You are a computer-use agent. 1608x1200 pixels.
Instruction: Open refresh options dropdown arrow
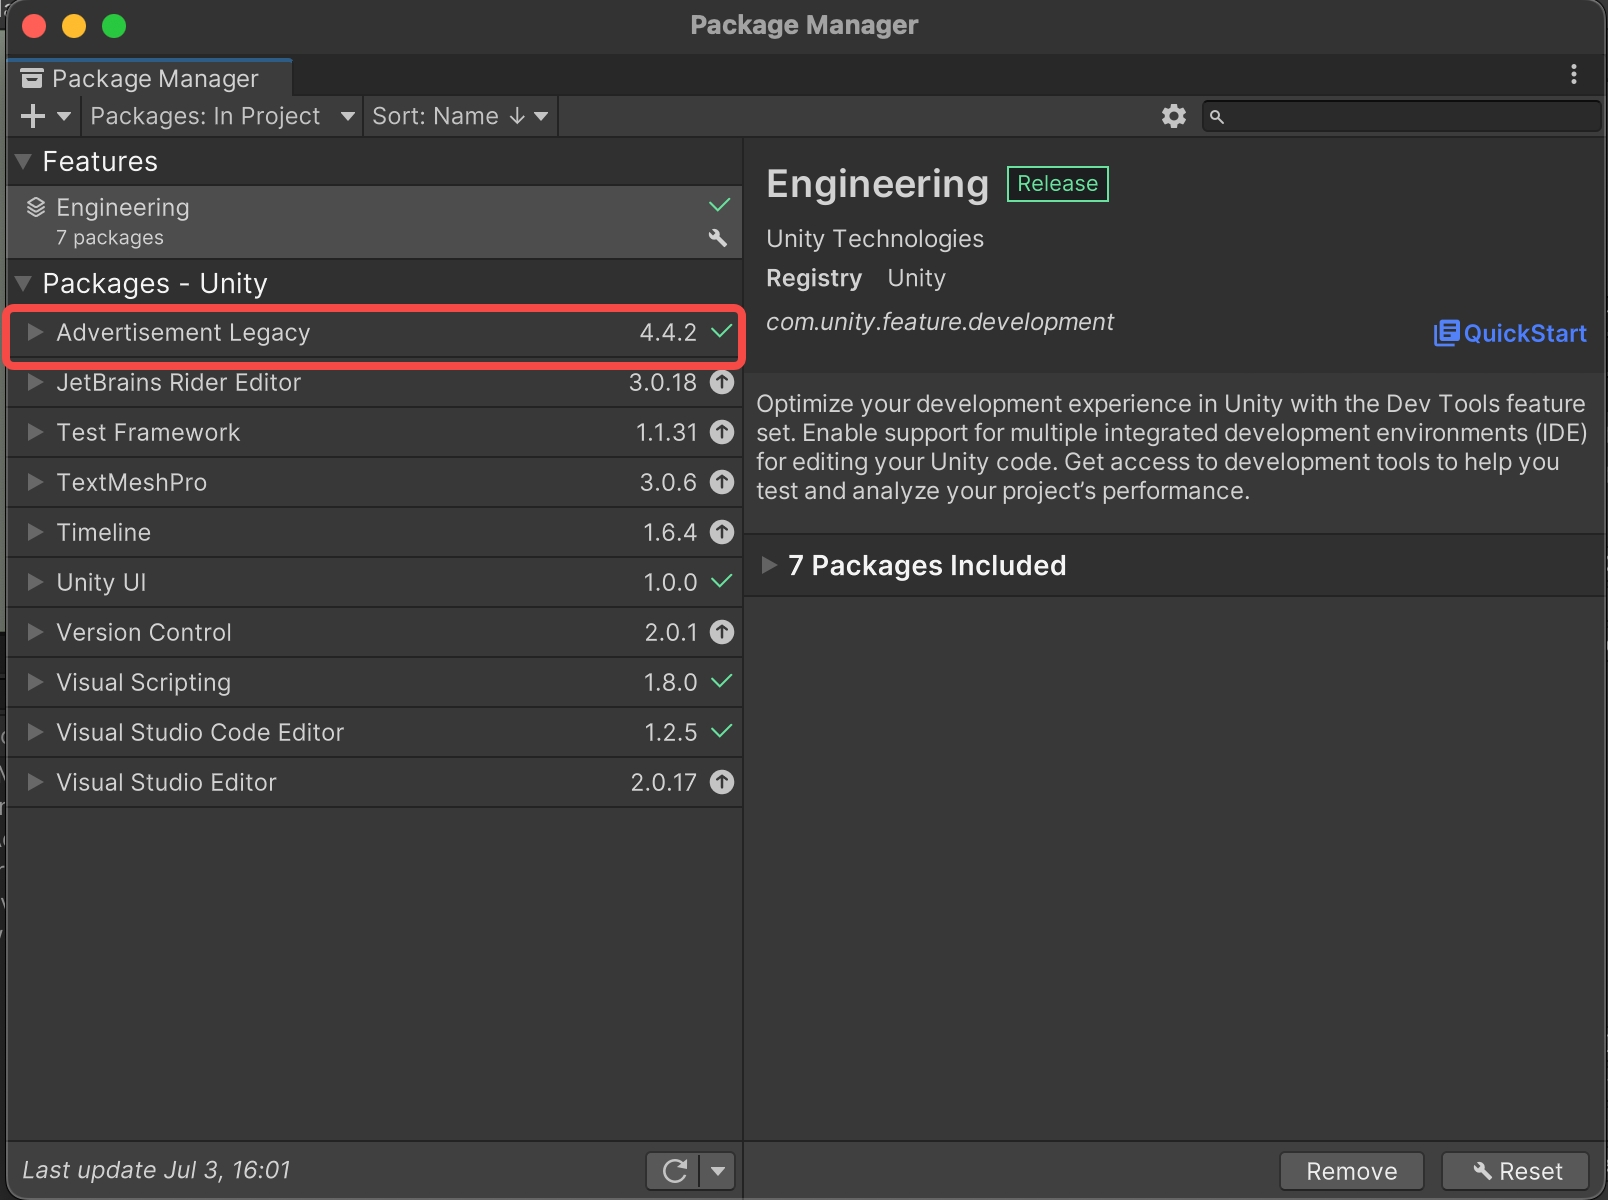click(x=718, y=1170)
